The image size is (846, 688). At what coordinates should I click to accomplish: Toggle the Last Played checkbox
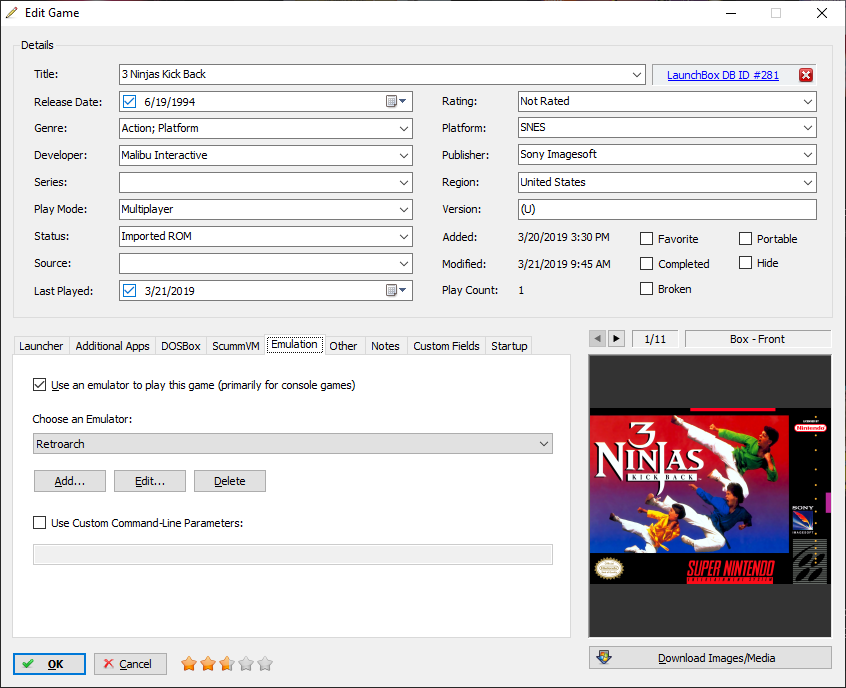click(x=129, y=290)
